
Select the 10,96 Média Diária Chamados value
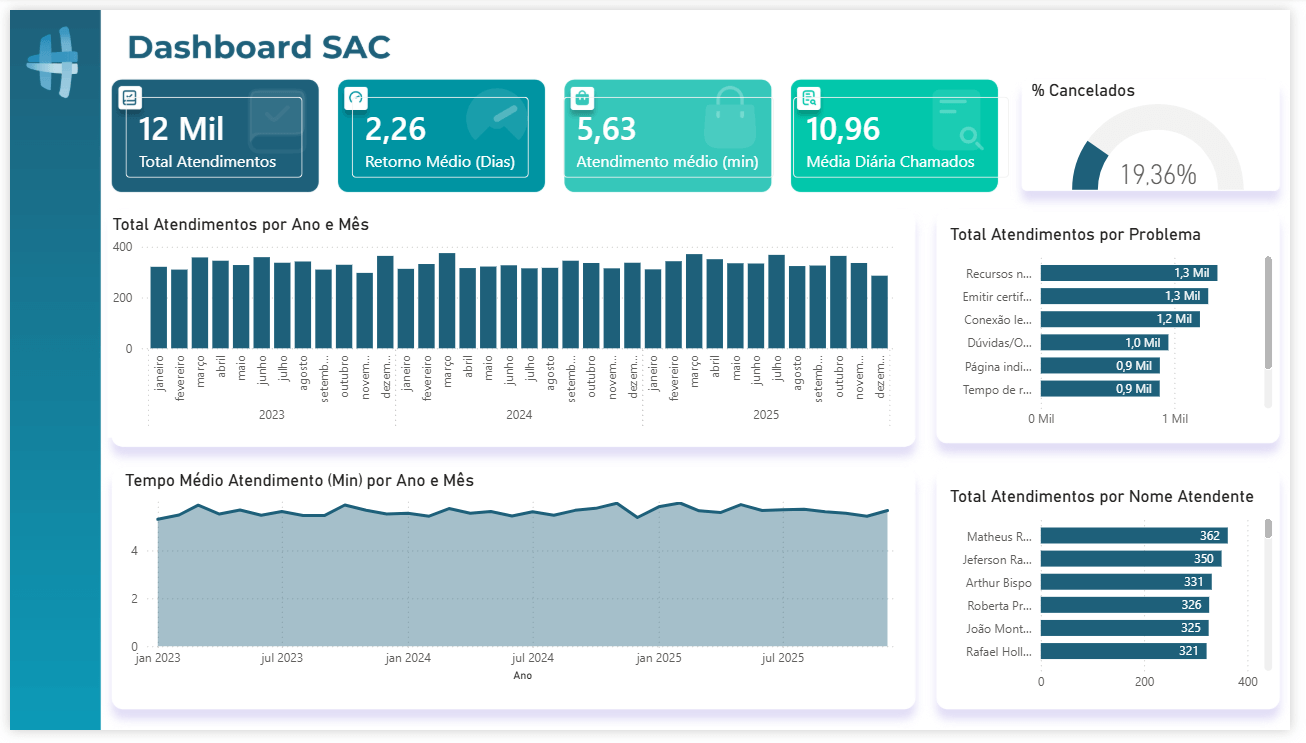point(843,129)
